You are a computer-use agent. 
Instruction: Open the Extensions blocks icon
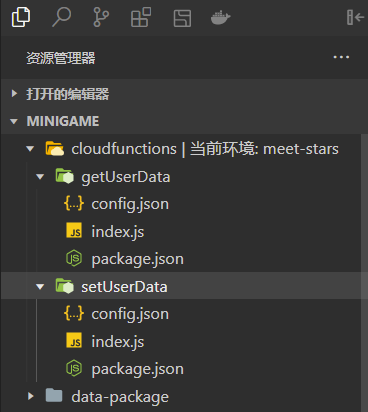click(x=141, y=17)
